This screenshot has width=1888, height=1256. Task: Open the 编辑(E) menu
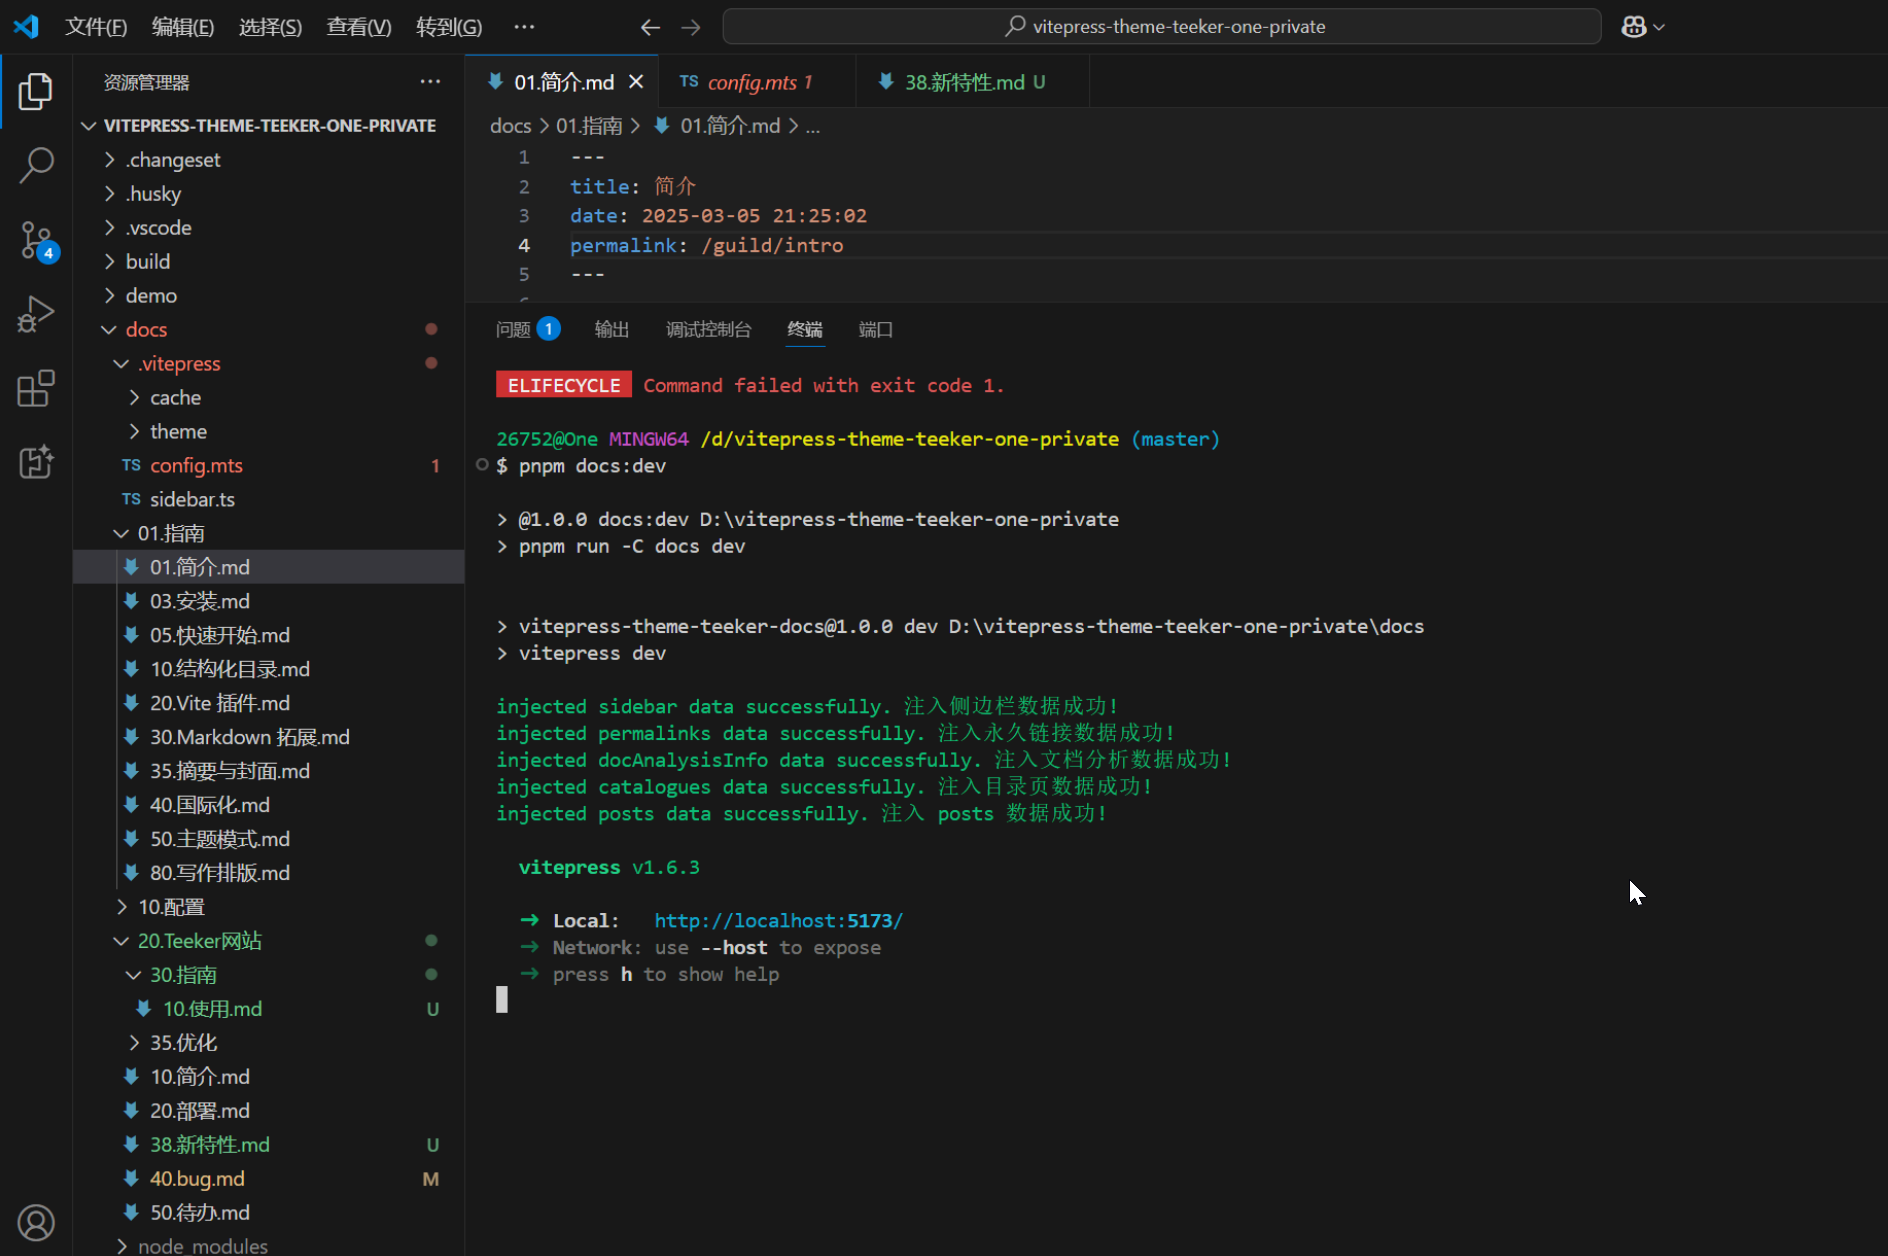click(183, 27)
